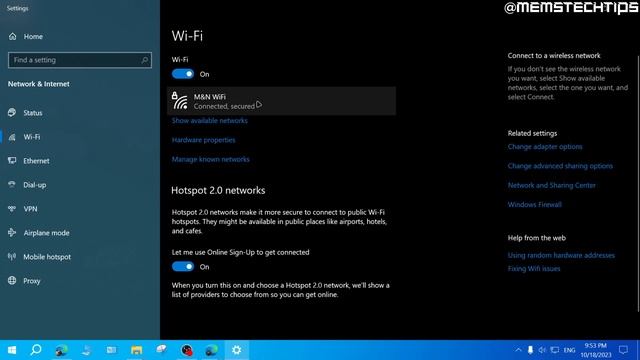This screenshot has height=360, width=640.
Task: Select the M&N WiFi connected network
Action: click(x=281, y=101)
